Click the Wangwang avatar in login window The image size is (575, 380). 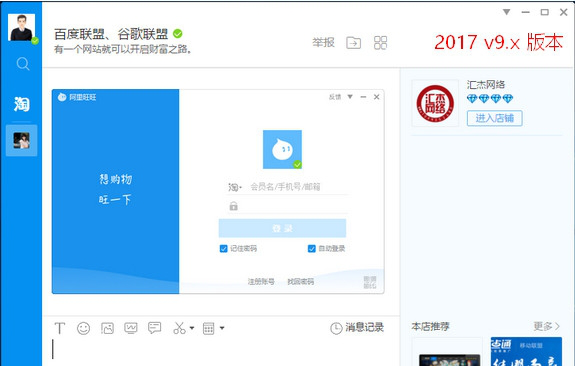click(x=282, y=149)
